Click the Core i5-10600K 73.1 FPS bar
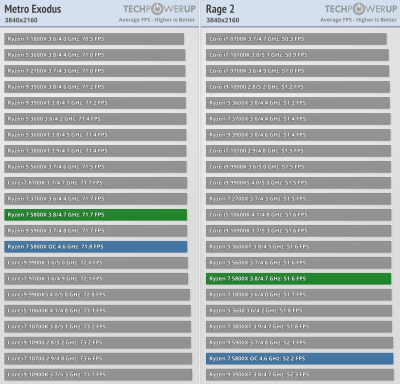The width and height of the screenshot is (400, 384). [97, 311]
